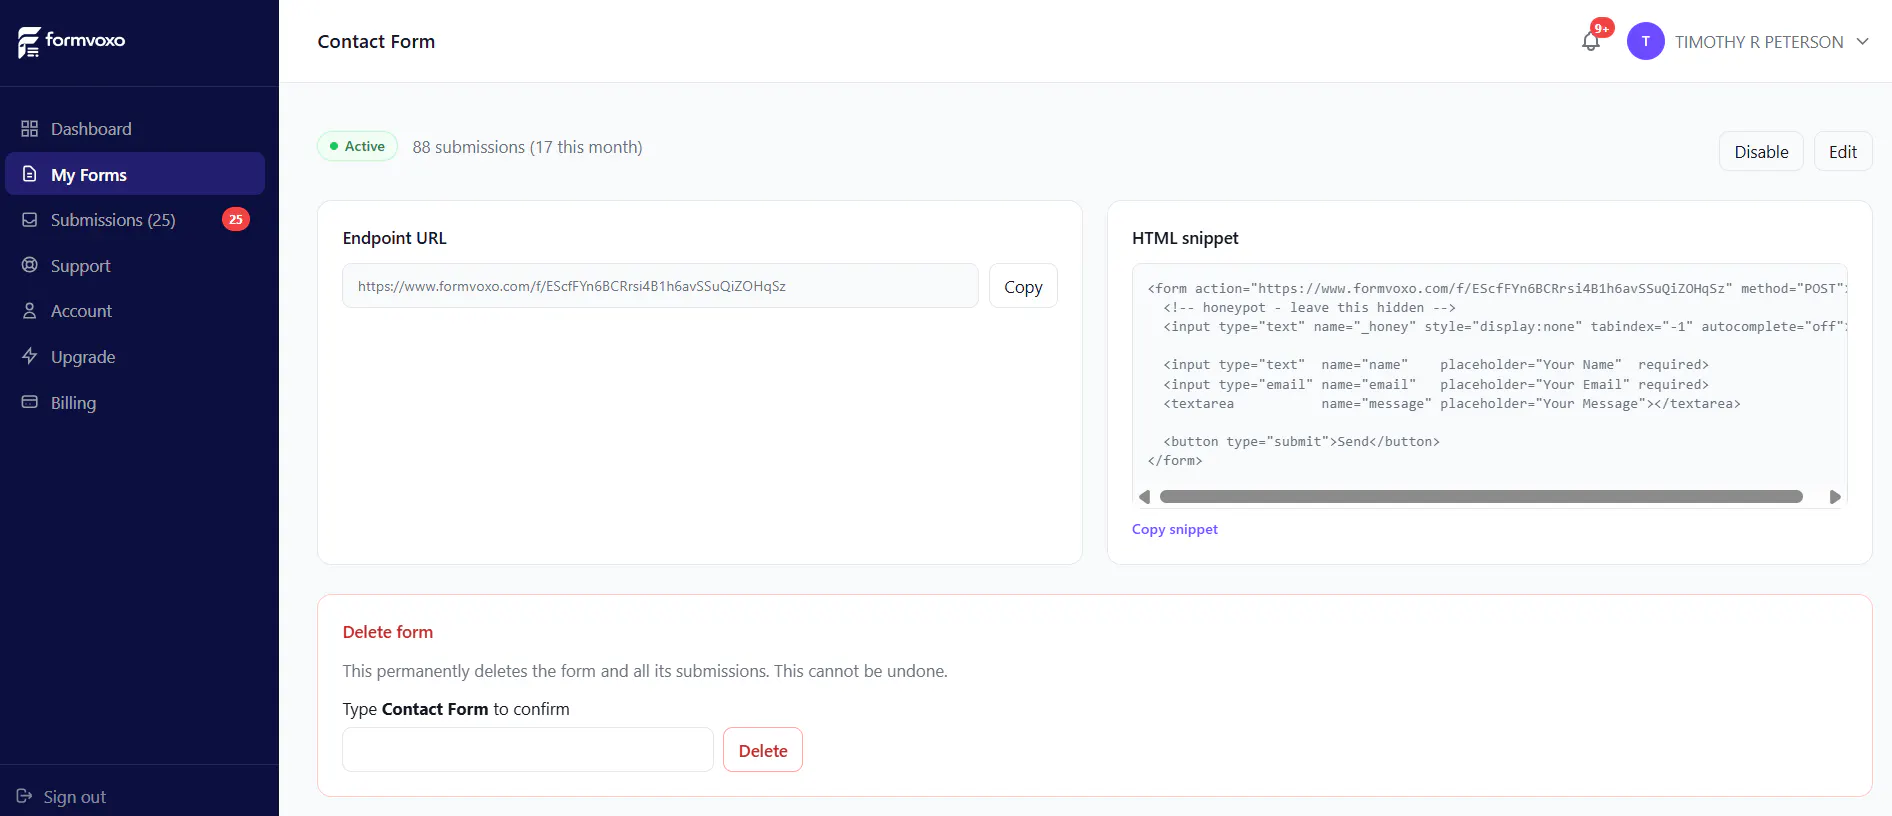Open the Support page
Image resolution: width=1892 pixels, height=816 pixels.
click(81, 266)
